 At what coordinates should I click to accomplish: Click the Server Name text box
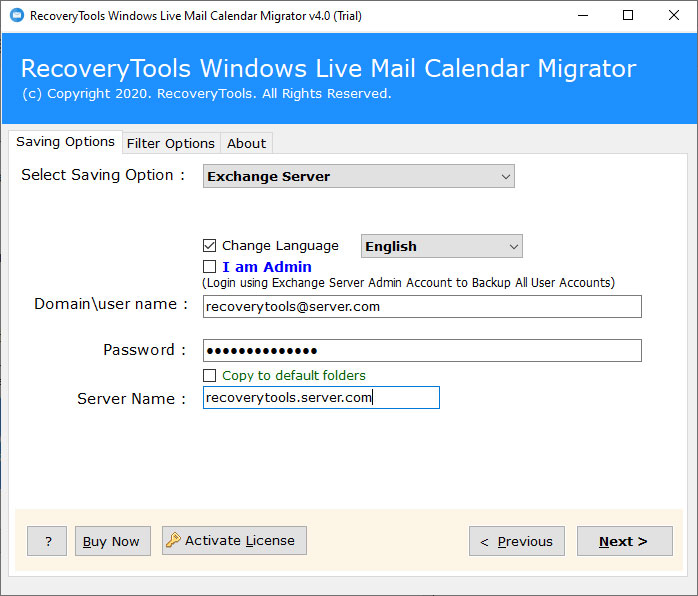click(321, 397)
